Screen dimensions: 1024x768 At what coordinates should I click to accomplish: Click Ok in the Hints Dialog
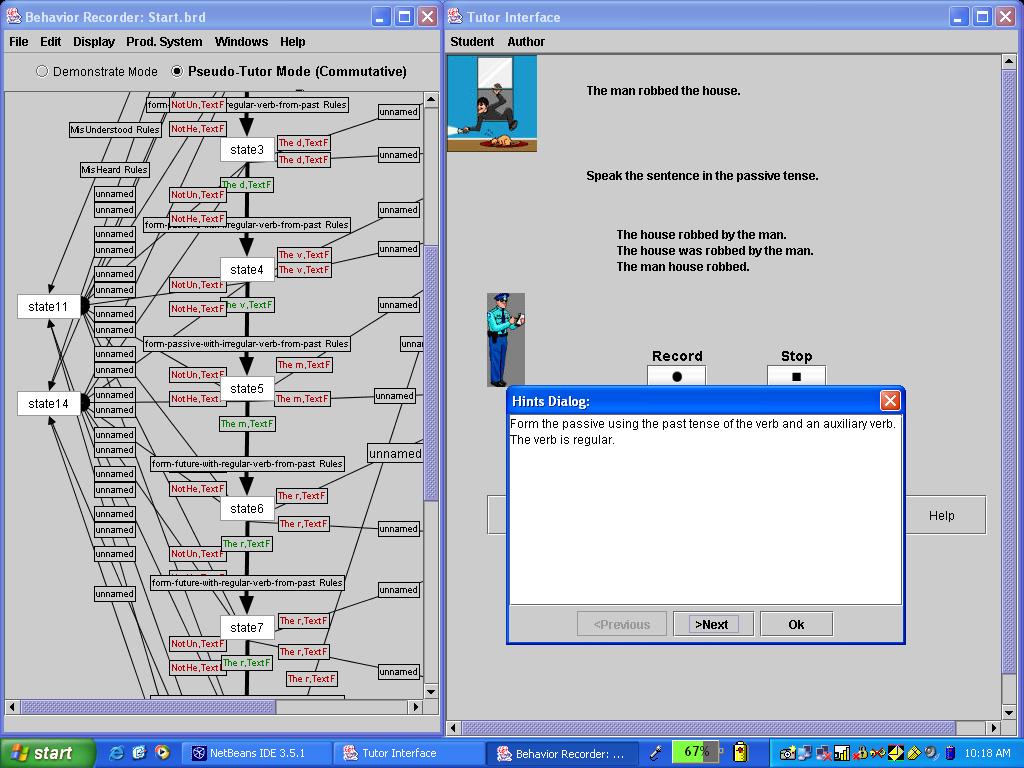pos(796,624)
